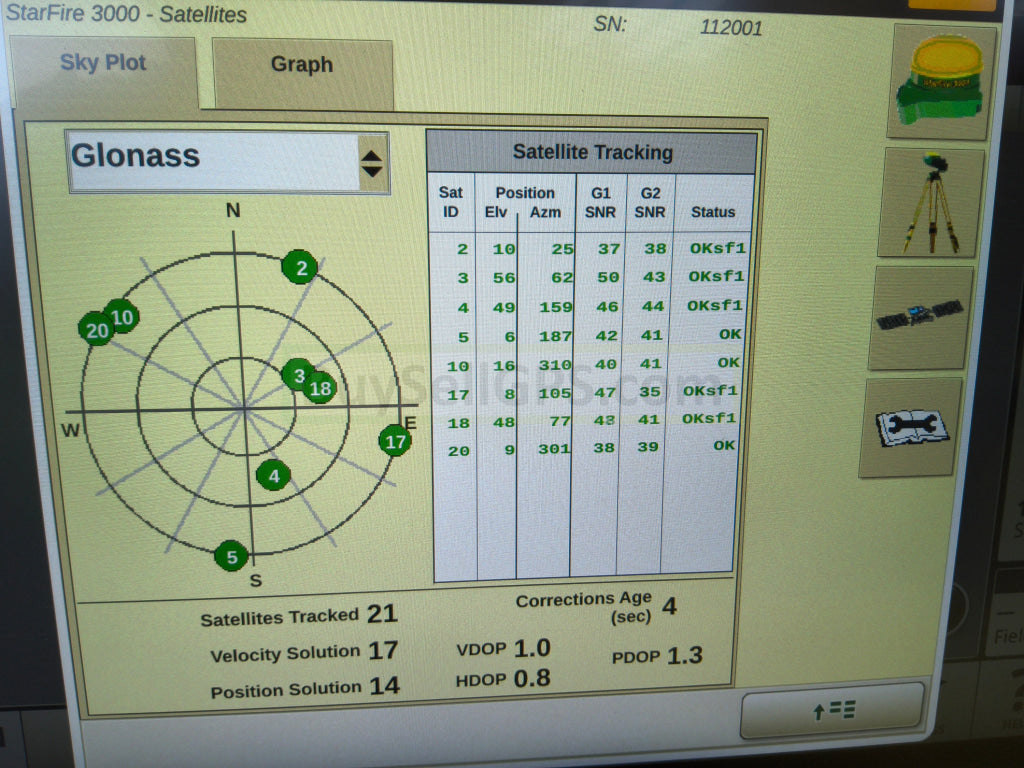
Task: Click satellite 17 marker on sky plot
Action: pyautogui.click(x=396, y=441)
